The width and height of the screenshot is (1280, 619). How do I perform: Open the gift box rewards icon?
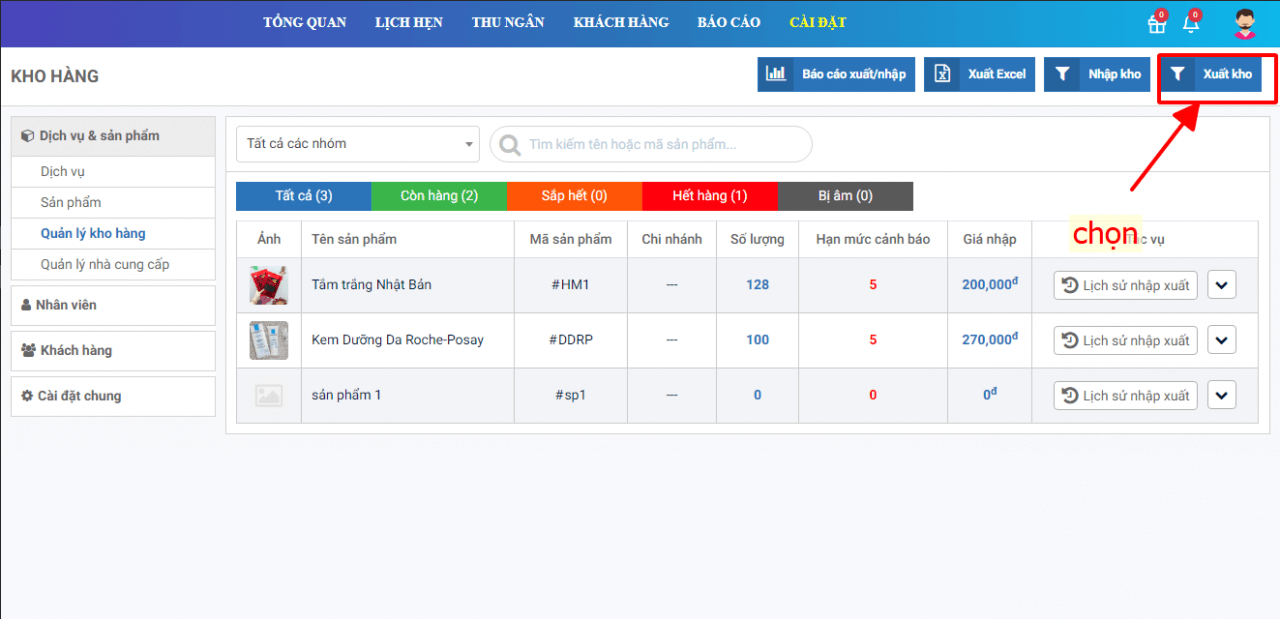tap(1157, 24)
